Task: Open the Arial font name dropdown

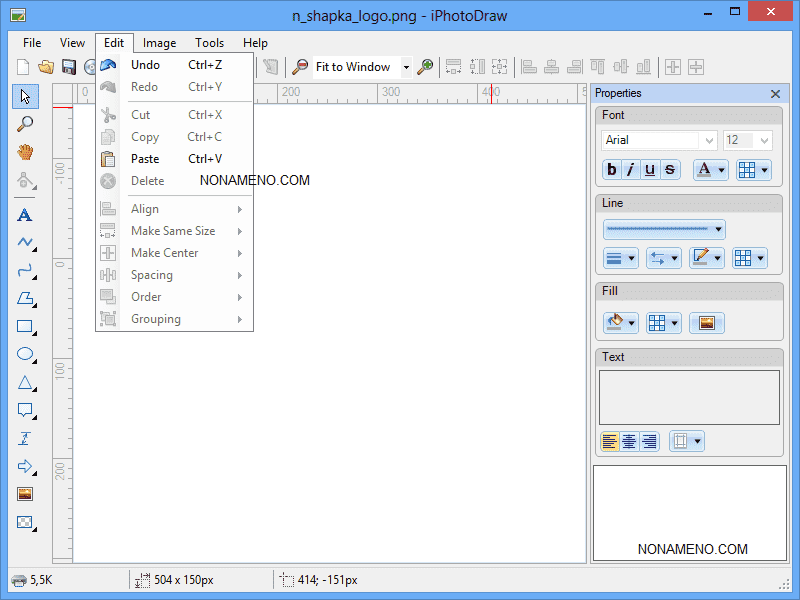Action: (x=709, y=141)
